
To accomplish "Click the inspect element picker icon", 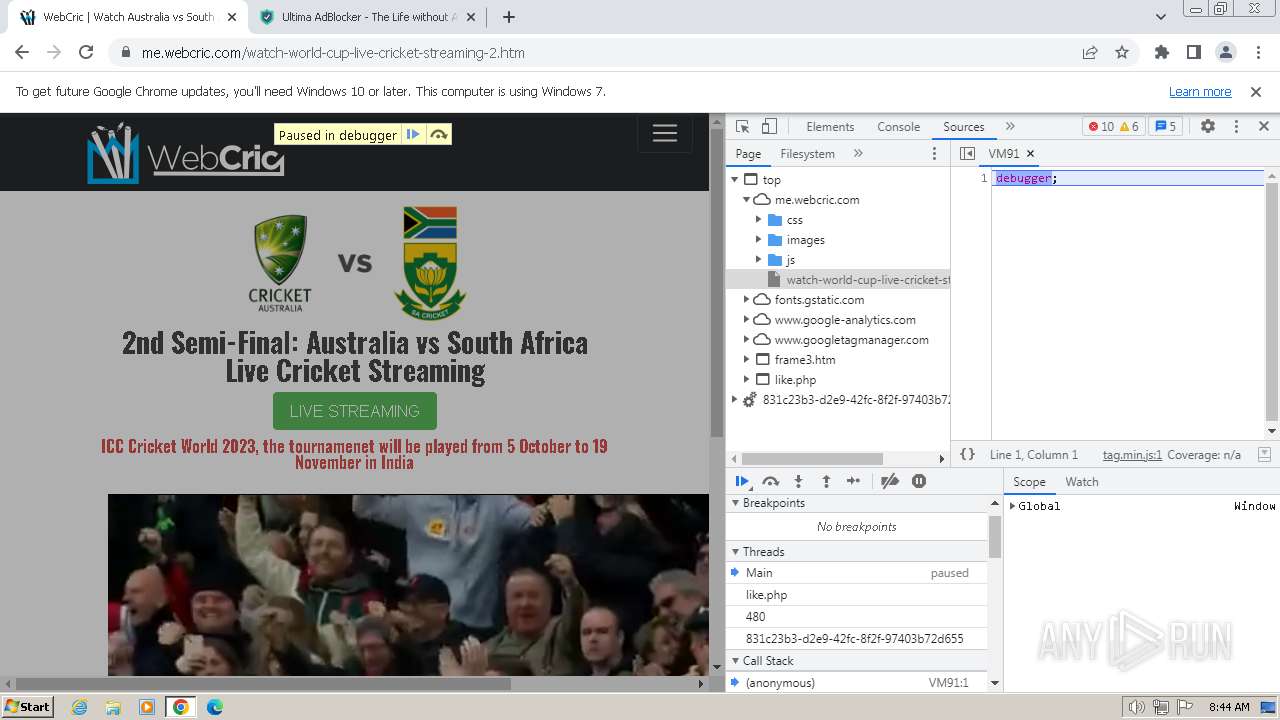I will pos(742,127).
